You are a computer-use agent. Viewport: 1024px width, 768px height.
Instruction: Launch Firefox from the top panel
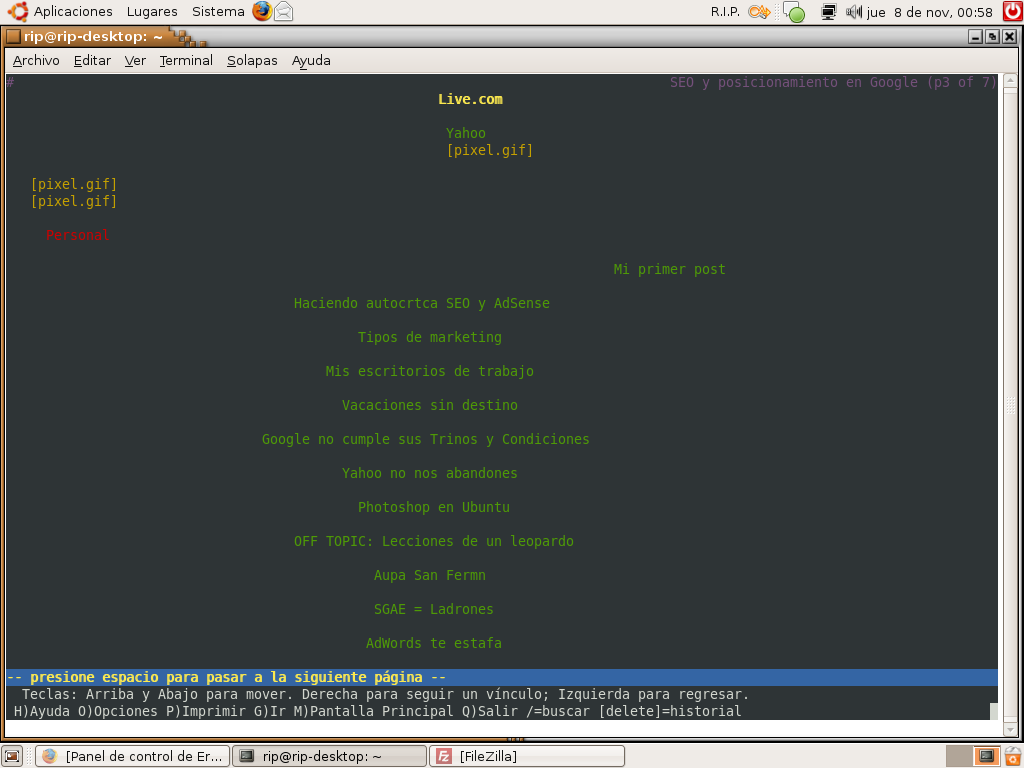click(x=262, y=11)
